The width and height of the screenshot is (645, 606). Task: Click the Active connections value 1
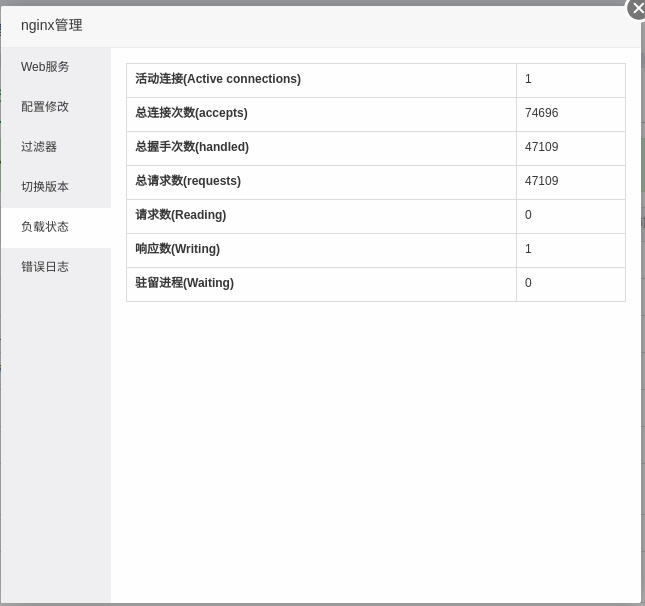click(x=528, y=79)
